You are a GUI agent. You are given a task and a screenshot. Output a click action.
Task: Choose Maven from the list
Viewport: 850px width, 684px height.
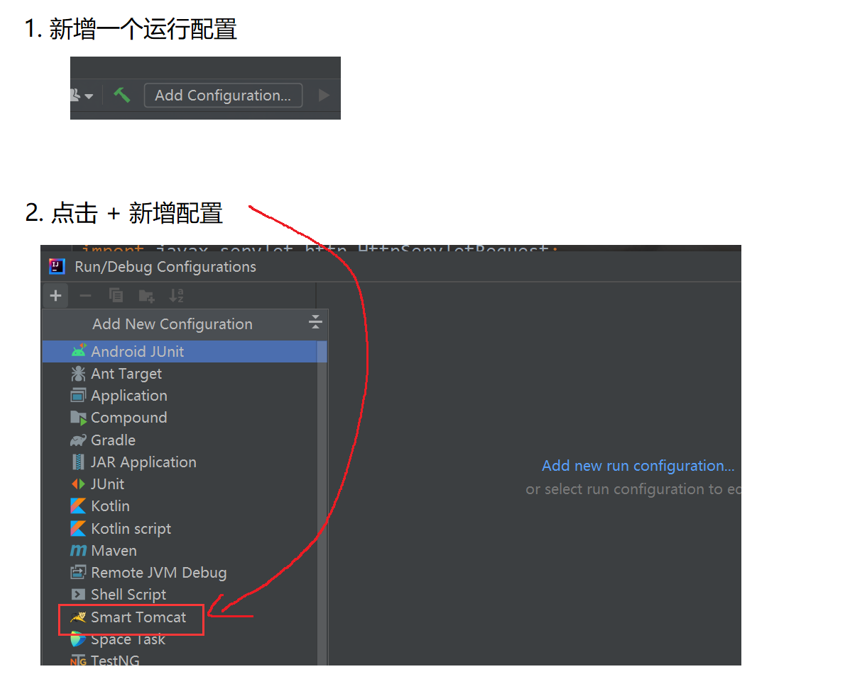coord(180,551)
